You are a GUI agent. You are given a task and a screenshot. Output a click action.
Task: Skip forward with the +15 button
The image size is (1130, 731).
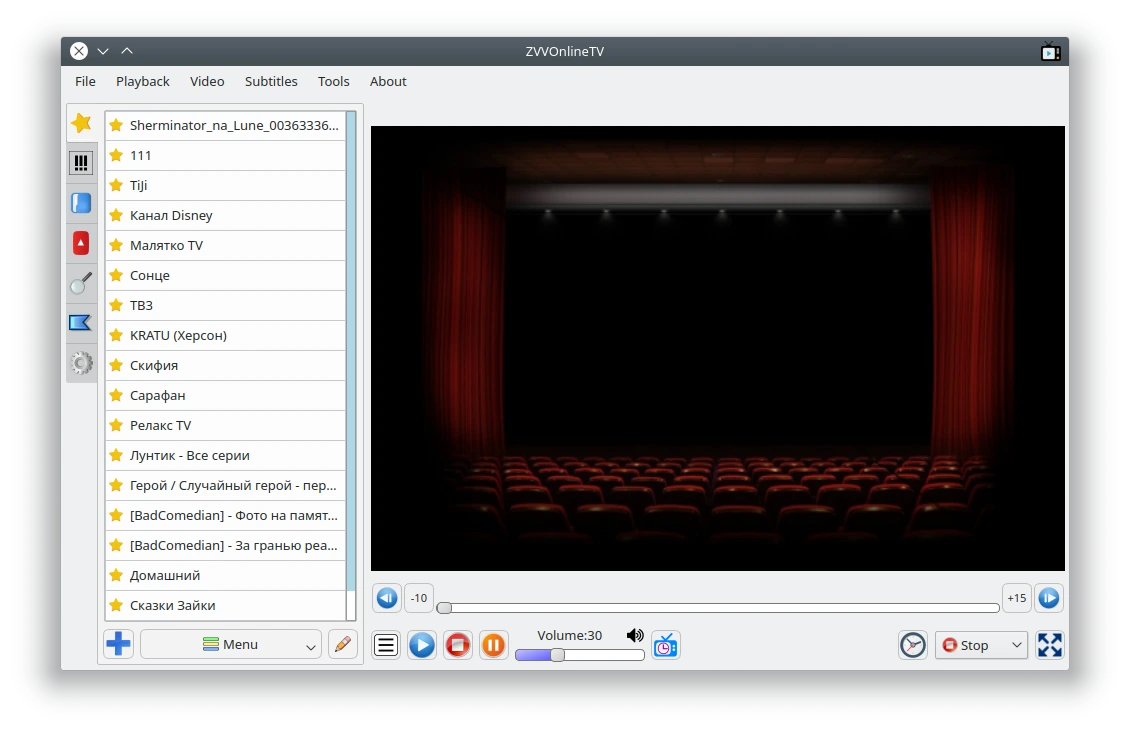click(x=1017, y=598)
